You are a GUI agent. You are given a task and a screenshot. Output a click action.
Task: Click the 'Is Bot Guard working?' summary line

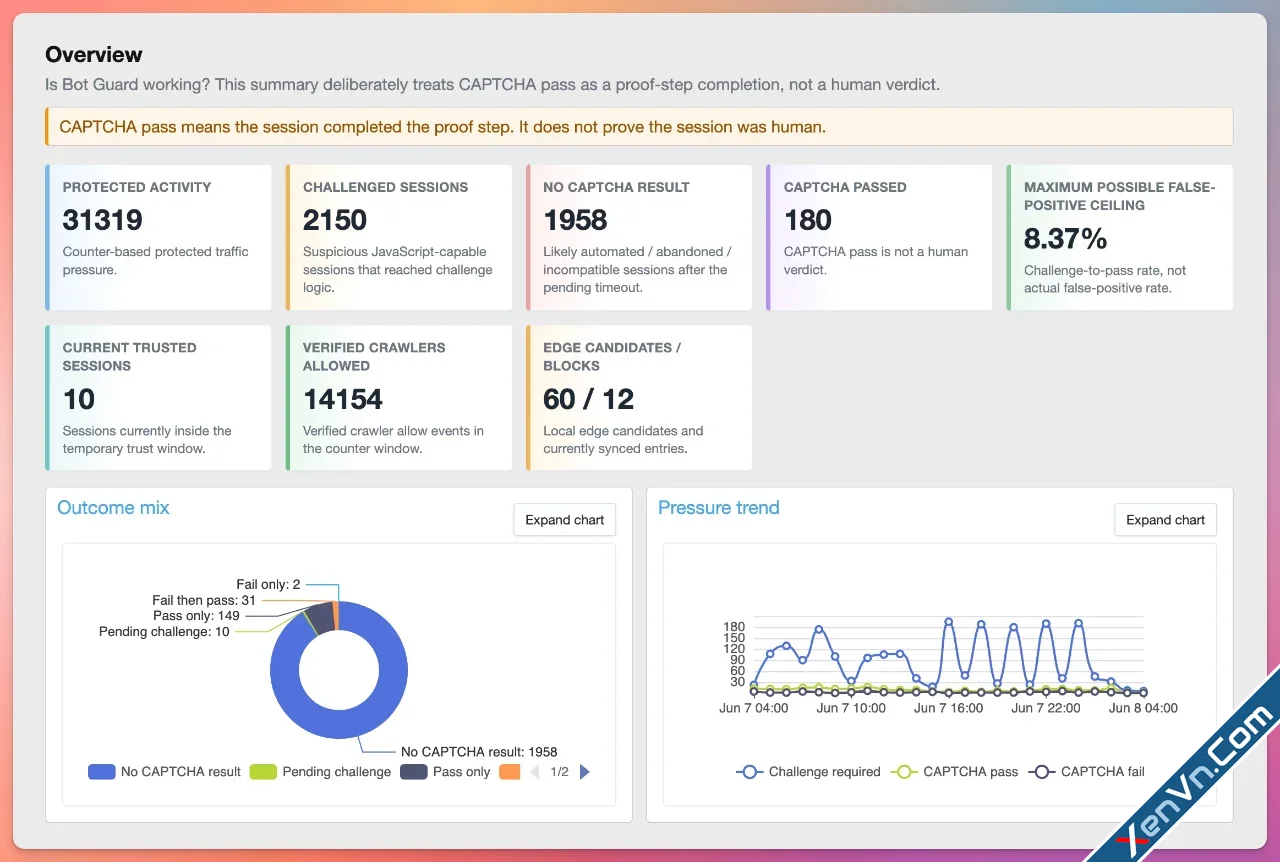[x=493, y=85]
